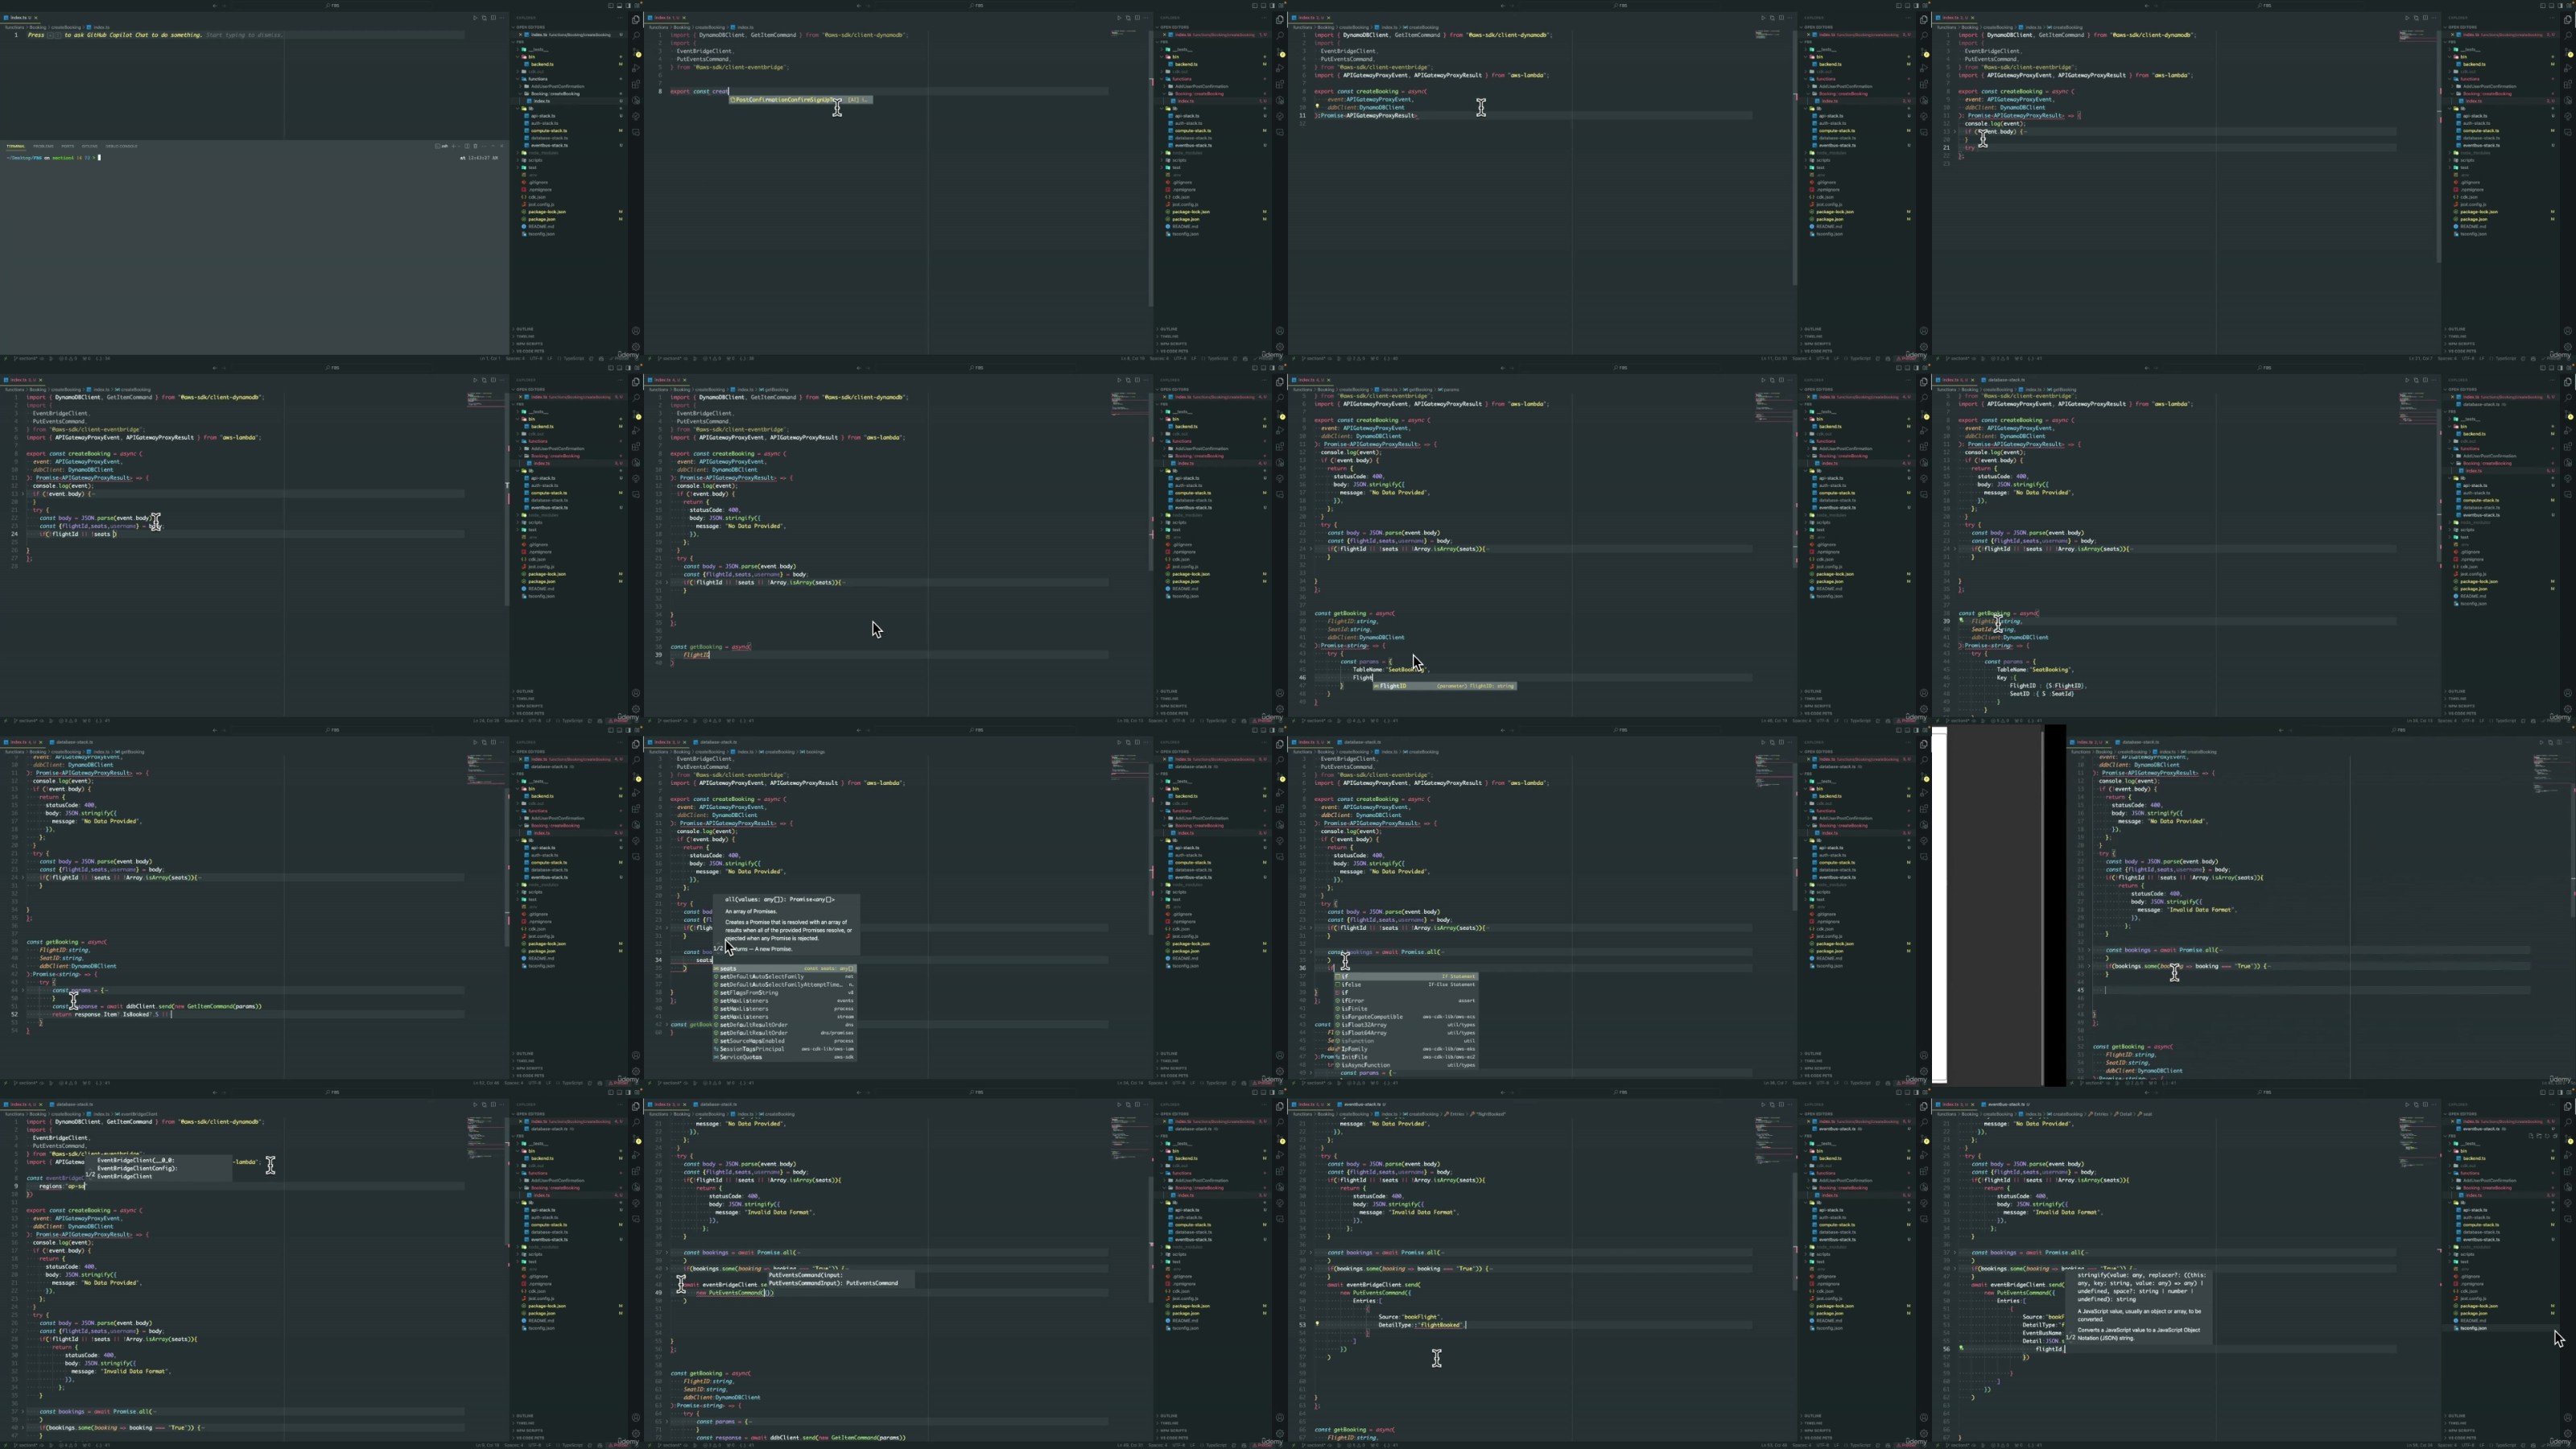
Task: Click the command center search box in terminal frame
Action: coord(333,5)
